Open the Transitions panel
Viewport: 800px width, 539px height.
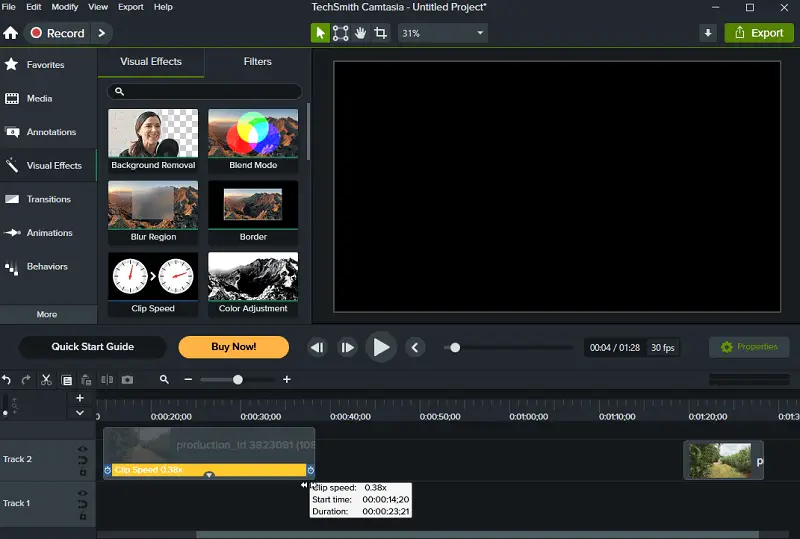point(48,199)
